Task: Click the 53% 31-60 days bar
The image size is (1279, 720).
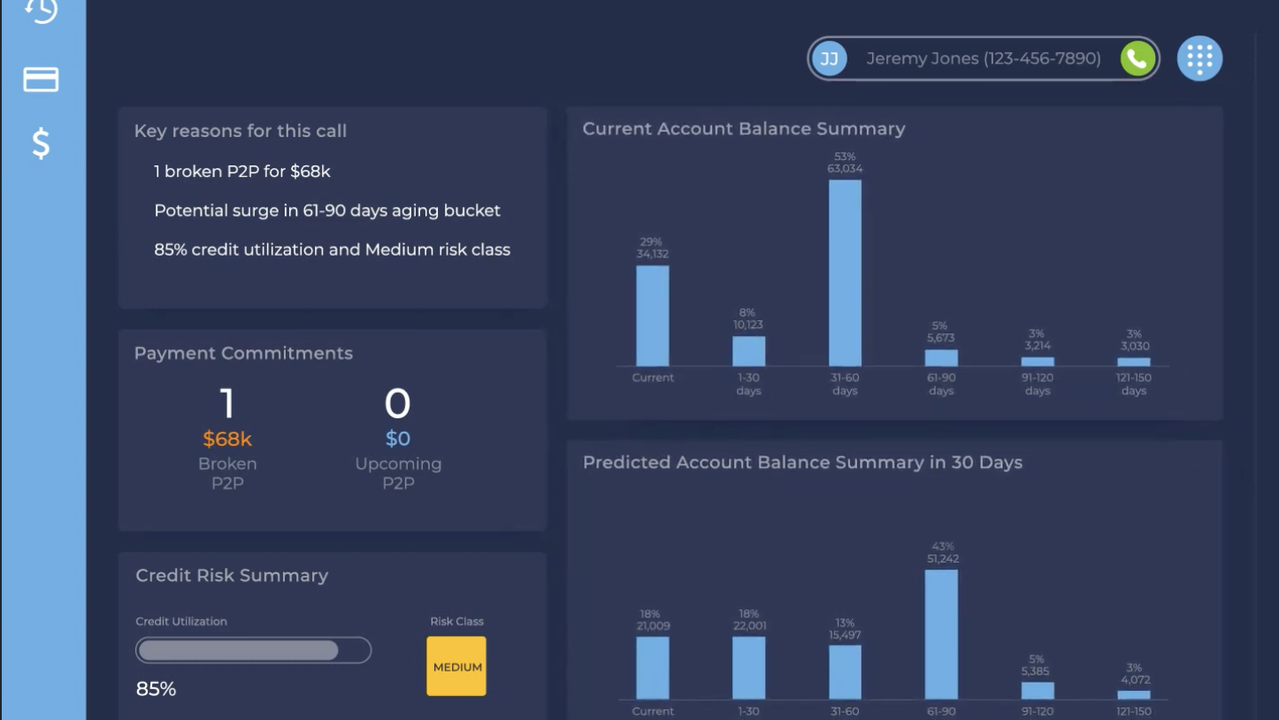Action: [846, 270]
